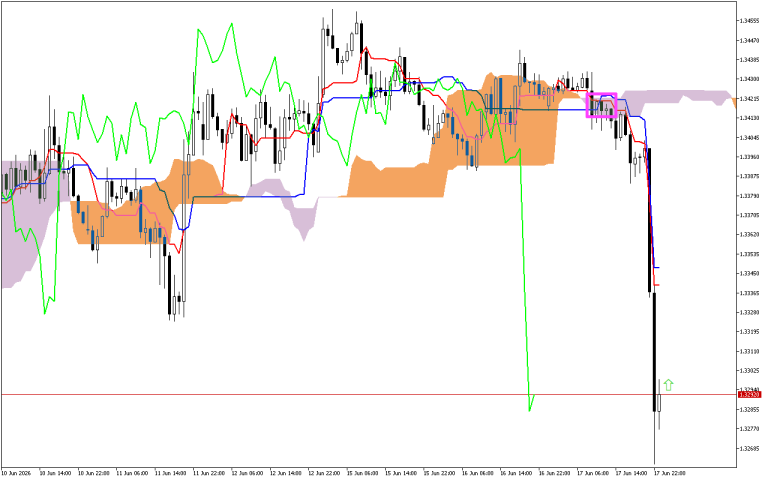The width and height of the screenshot is (768, 480).
Task: Click the 1.34300 price scale label
Action: click(750, 79)
